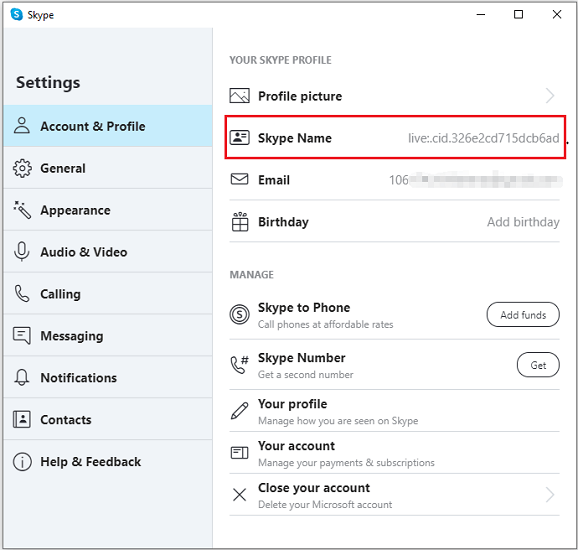
Task: Close the Skype window
Action: (557, 14)
